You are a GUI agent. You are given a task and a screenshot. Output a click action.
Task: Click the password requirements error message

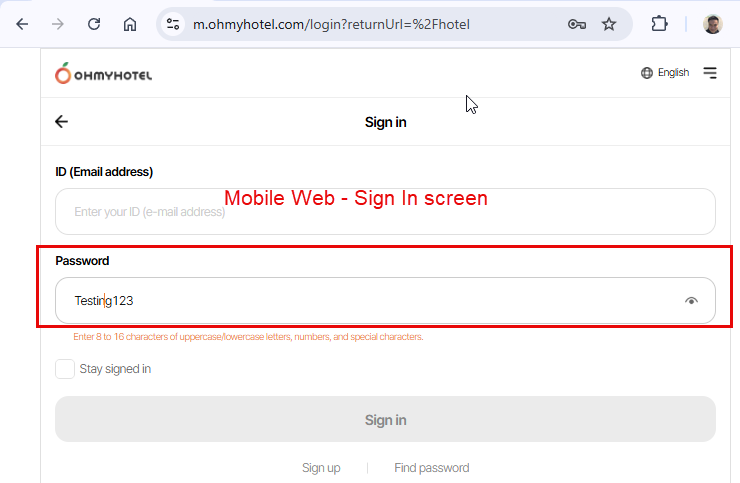248,337
